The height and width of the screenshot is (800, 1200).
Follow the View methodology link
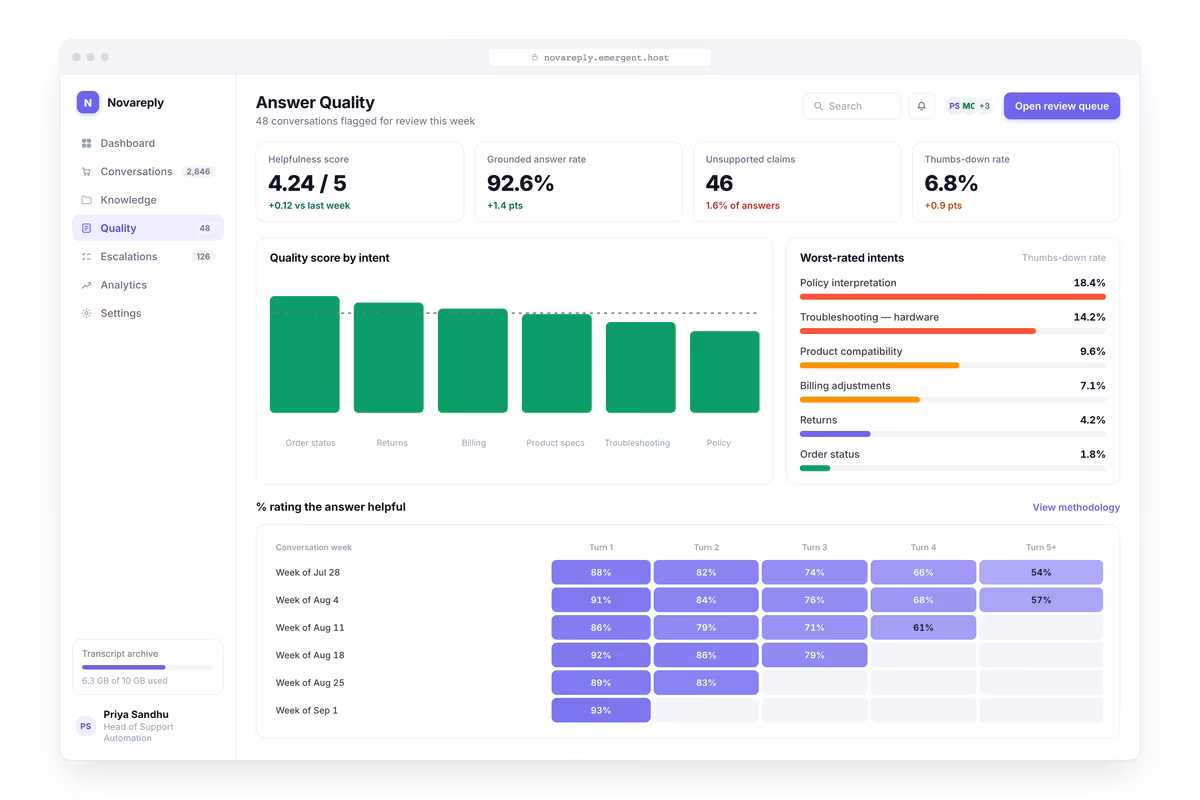point(1076,507)
